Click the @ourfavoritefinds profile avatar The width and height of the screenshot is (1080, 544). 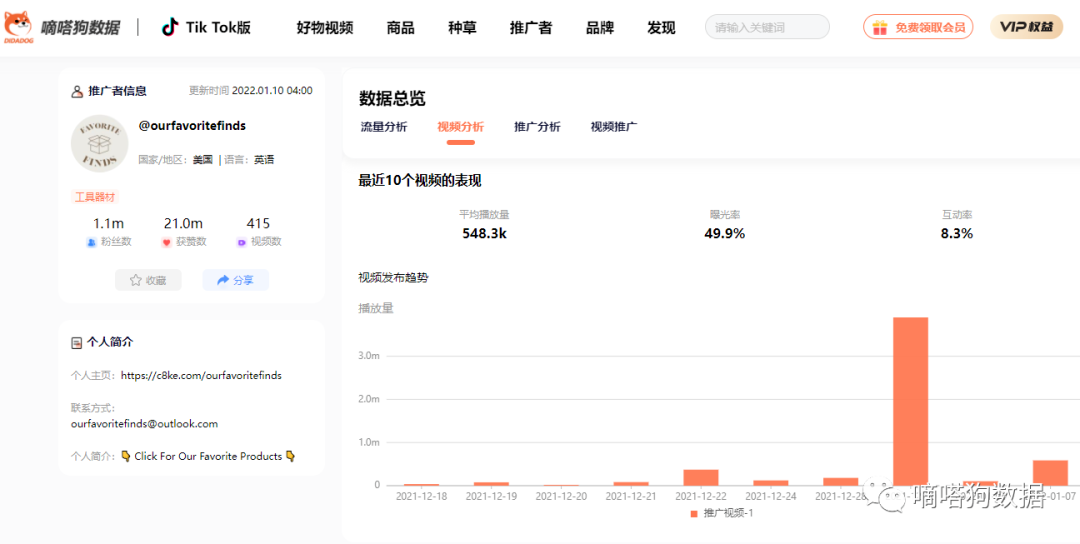(100, 143)
